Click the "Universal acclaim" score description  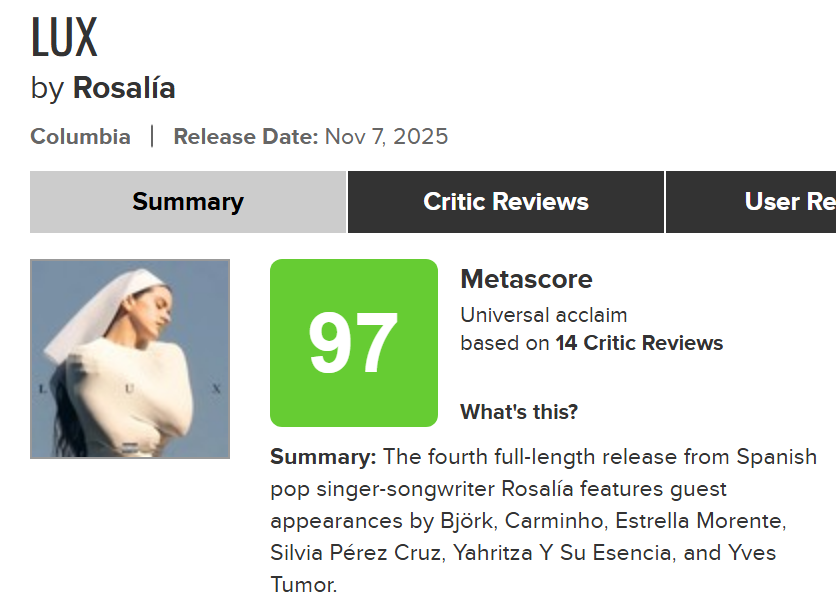point(544,316)
